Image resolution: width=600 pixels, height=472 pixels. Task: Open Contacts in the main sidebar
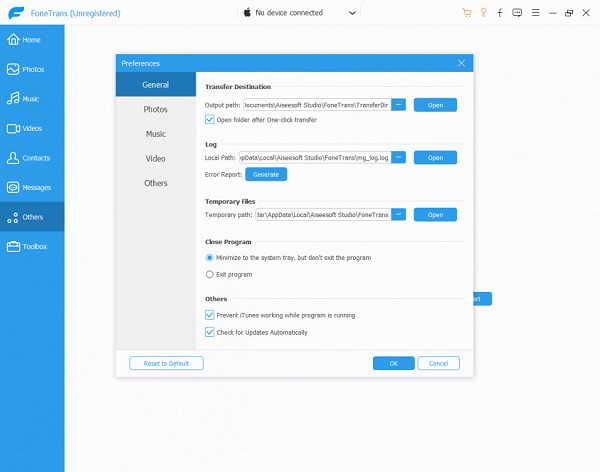coord(32,158)
